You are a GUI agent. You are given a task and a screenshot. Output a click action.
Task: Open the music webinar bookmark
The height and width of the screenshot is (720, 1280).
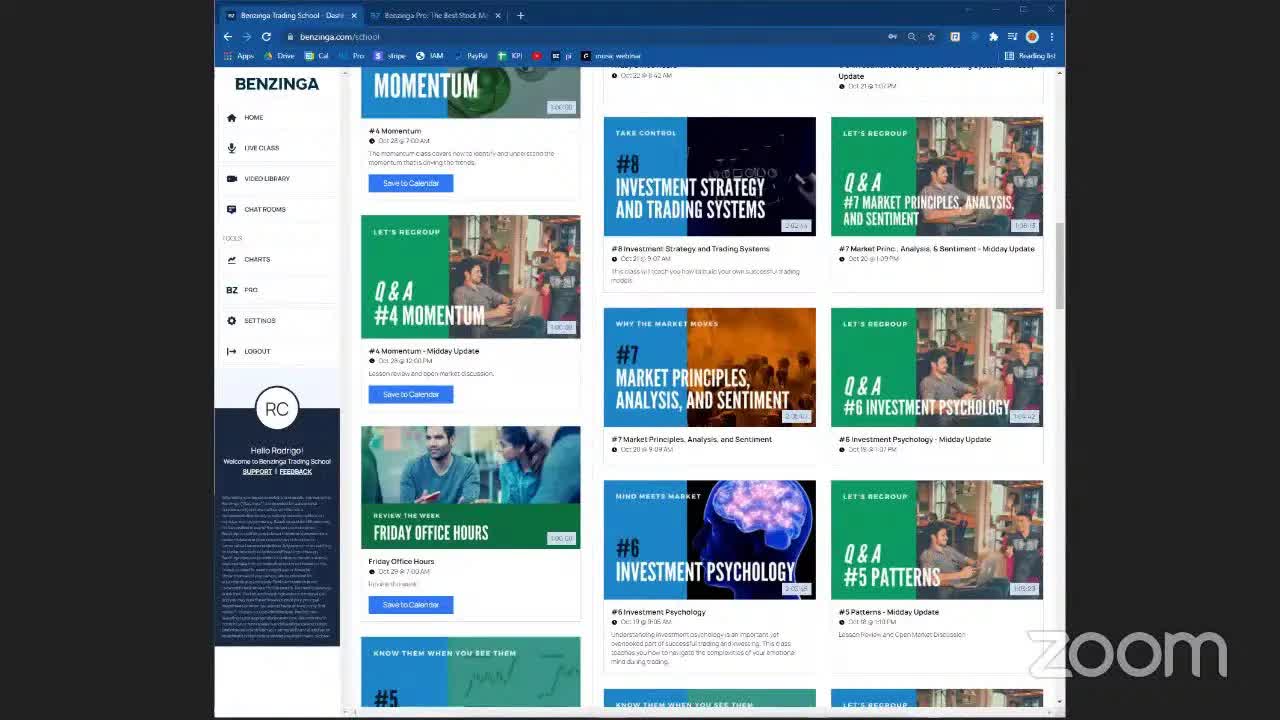(x=611, y=56)
